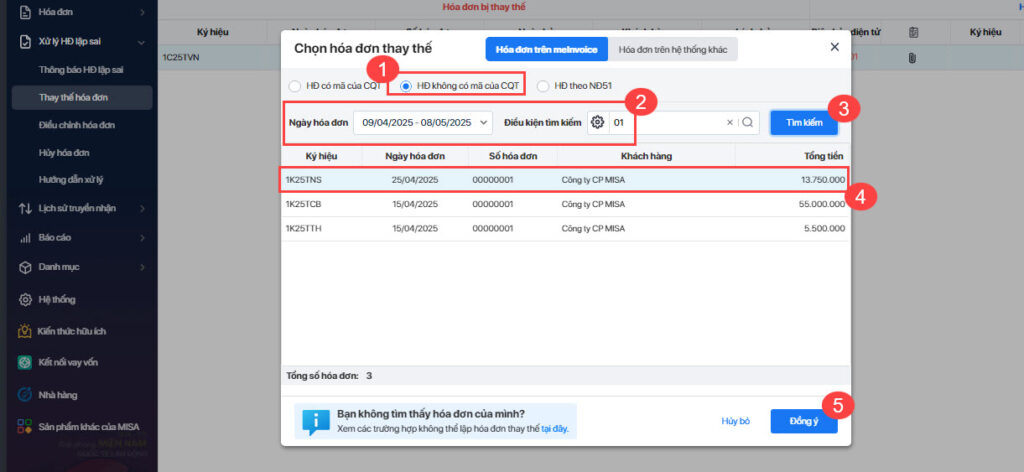Image resolution: width=1024 pixels, height=472 pixels.
Task: Select invoice row 1K25TCB
Action: [x=566, y=204]
